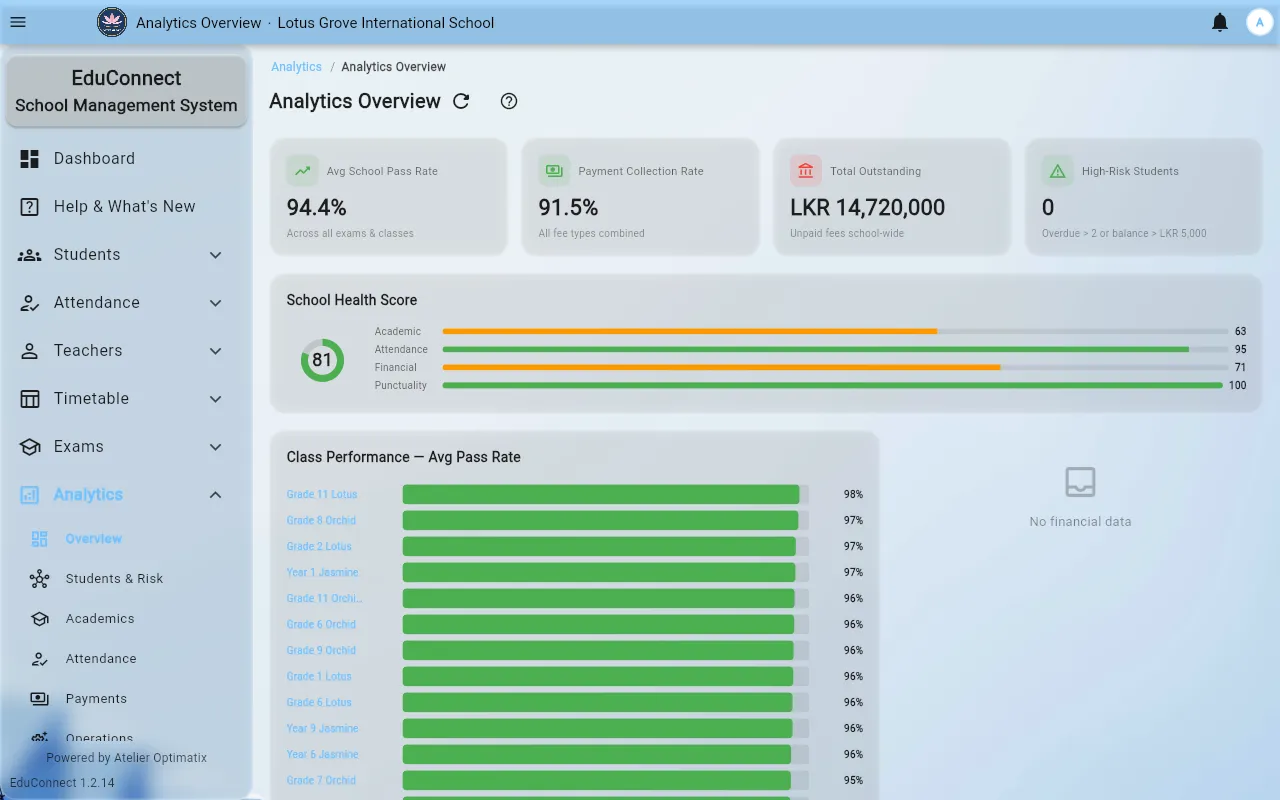Screen dimensions: 1280x800
Task: Click the 94.4% pass rate value
Action: click(316, 207)
